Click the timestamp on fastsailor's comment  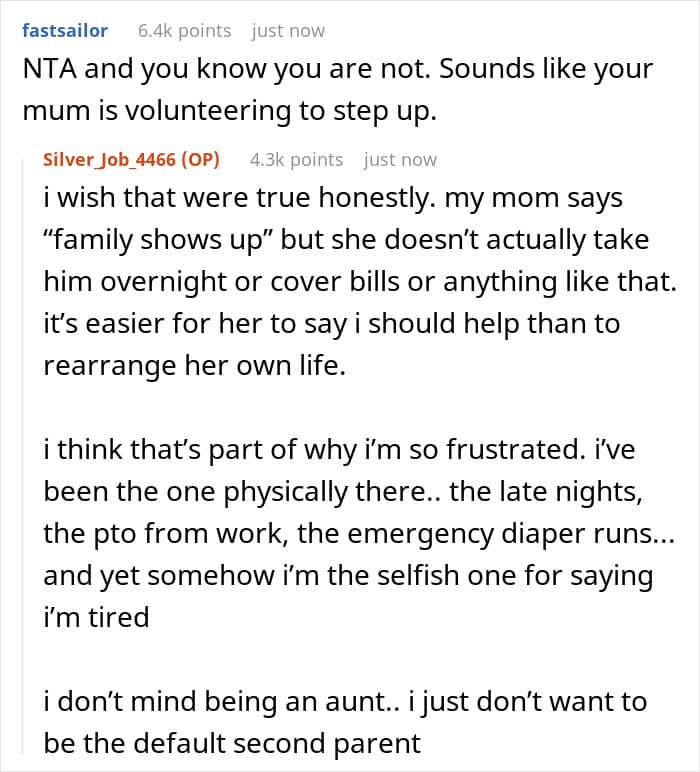(x=288, y=31)
